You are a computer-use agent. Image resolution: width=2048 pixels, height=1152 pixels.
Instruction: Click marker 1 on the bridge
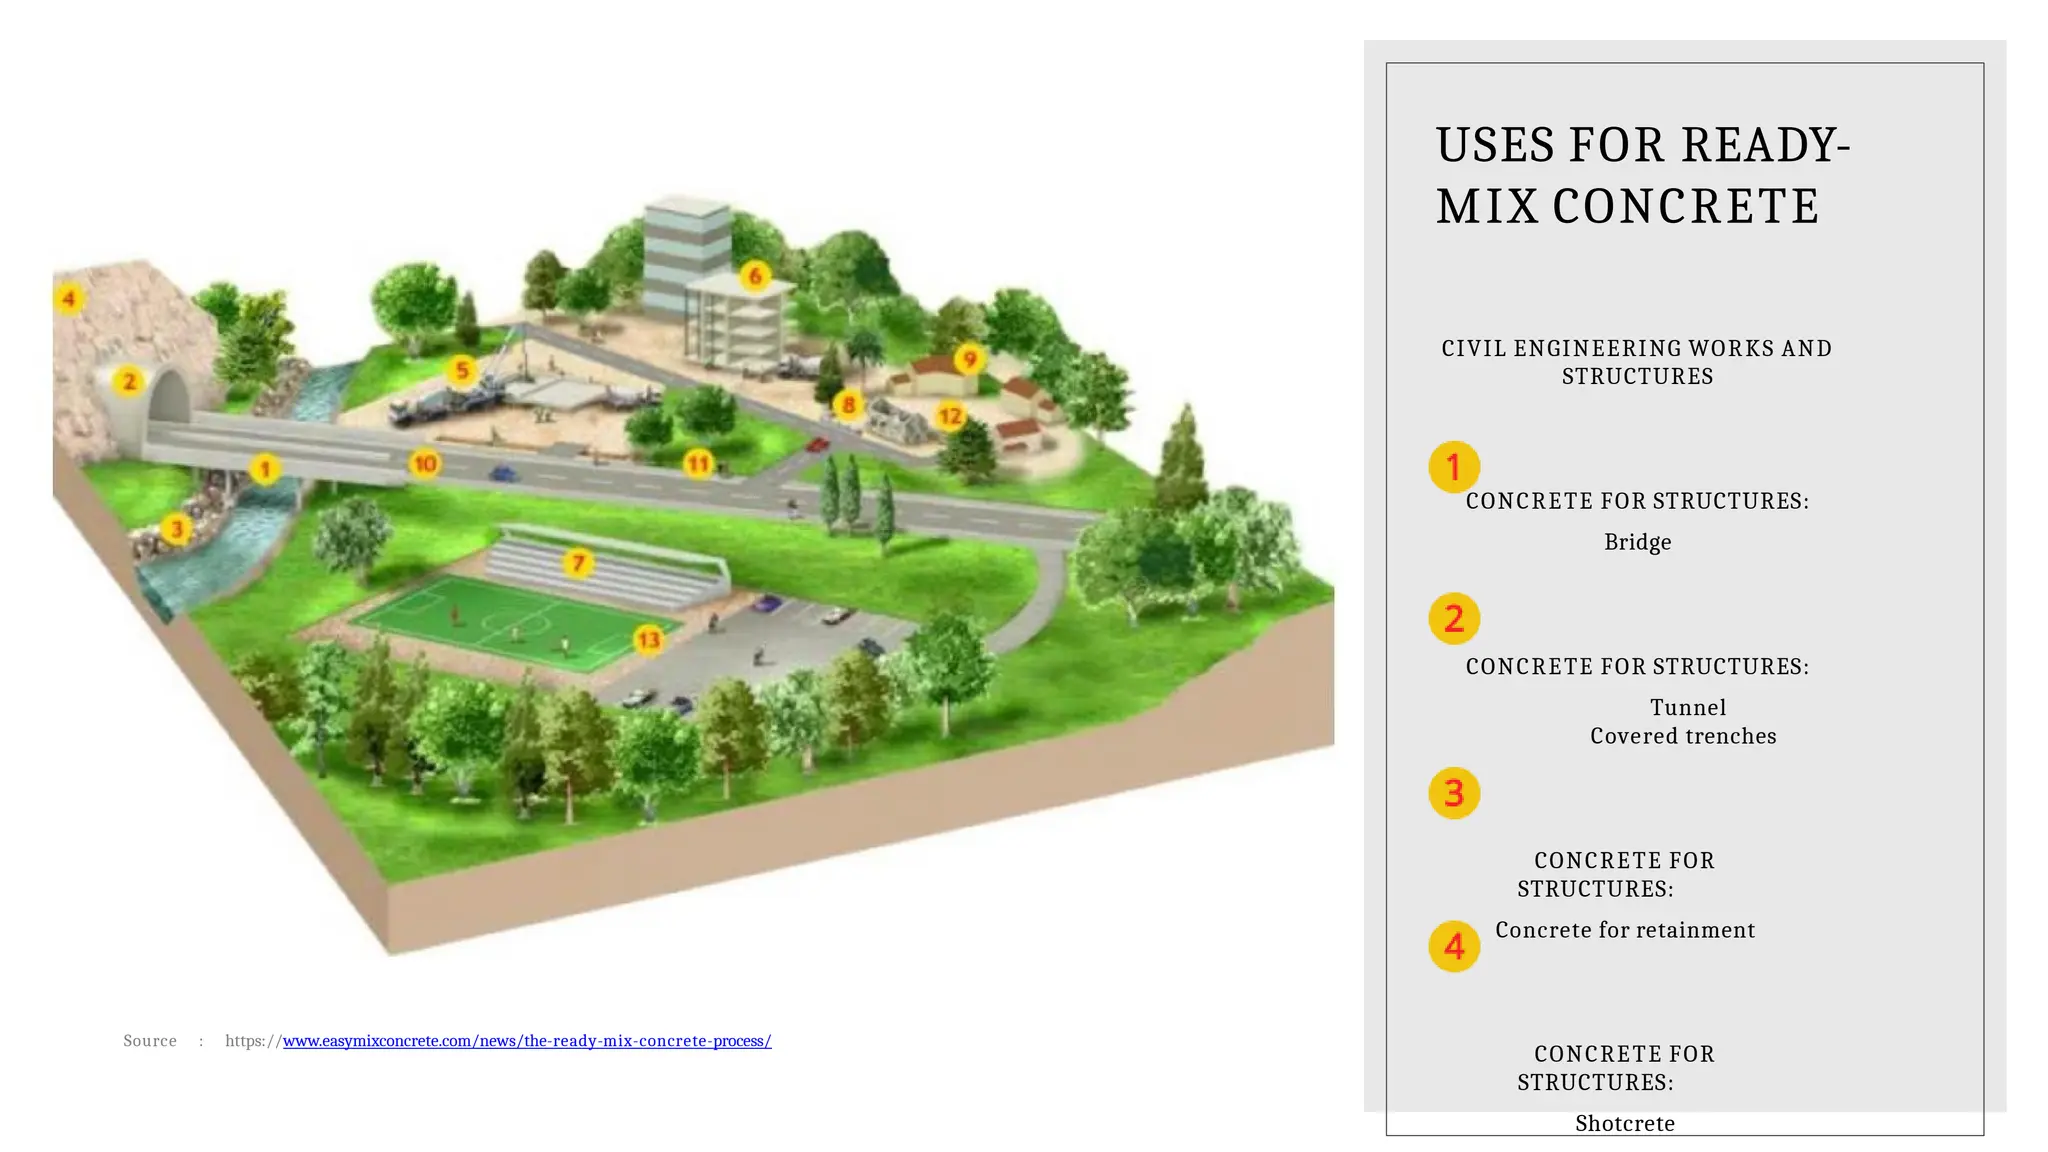coord(265,469)
